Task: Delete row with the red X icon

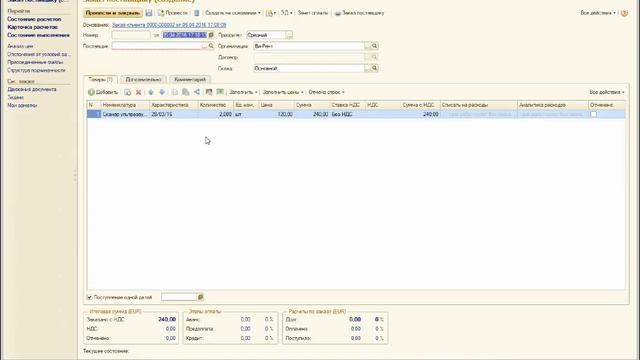Action: (x=138, y=92)
